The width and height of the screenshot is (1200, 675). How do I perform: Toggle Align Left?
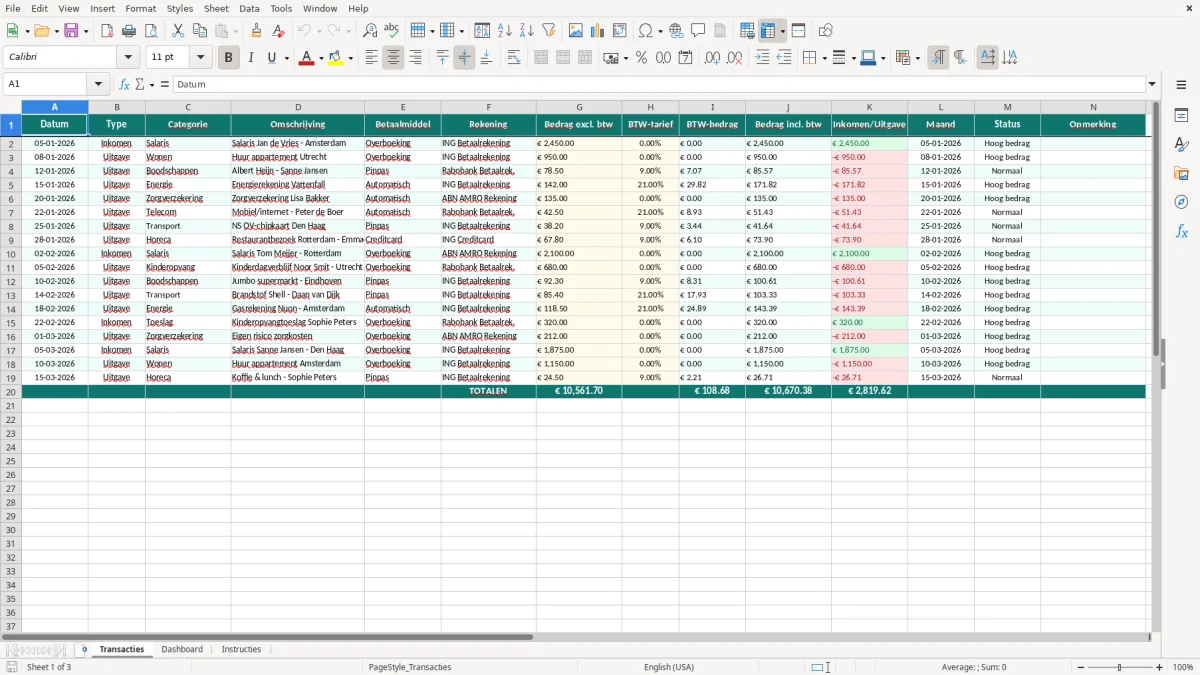(x=371, y=58)
